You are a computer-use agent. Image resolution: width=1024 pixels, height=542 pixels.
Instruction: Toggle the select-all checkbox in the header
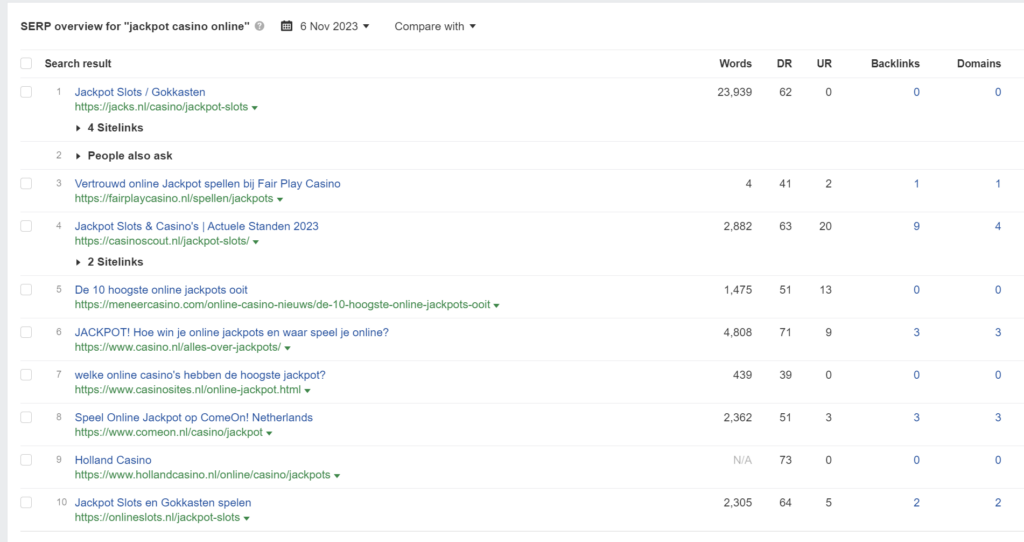tap(26, 63)
